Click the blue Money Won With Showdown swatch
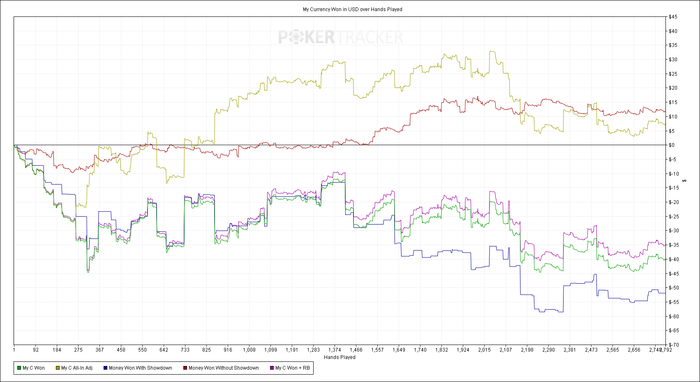 tap(105, 368)
